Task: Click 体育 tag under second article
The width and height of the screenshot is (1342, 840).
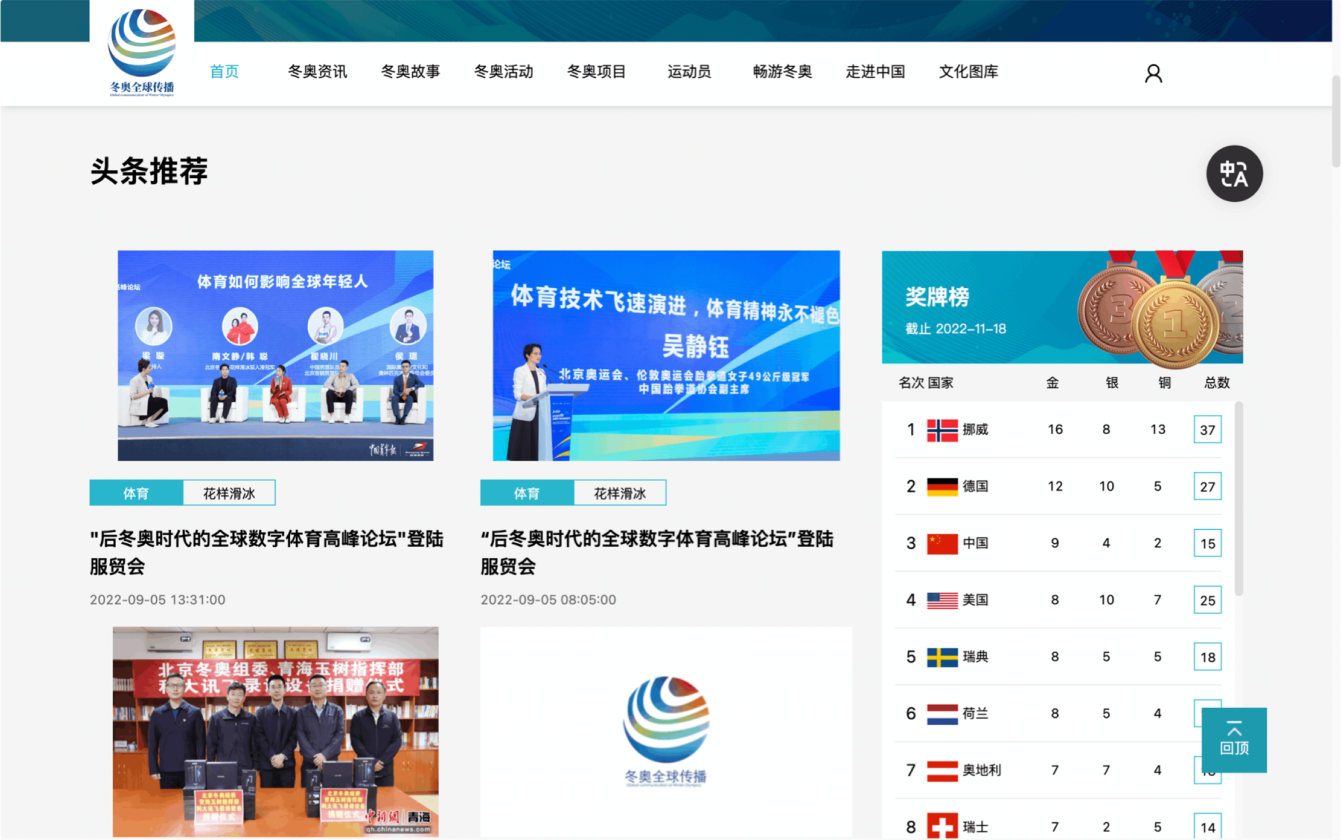Action: pos(527,493)
